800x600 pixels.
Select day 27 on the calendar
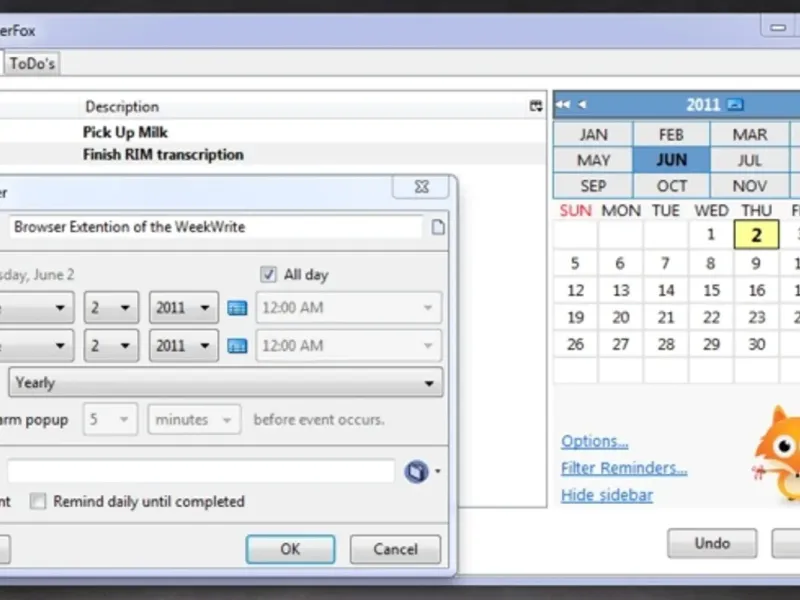point(620,344)
